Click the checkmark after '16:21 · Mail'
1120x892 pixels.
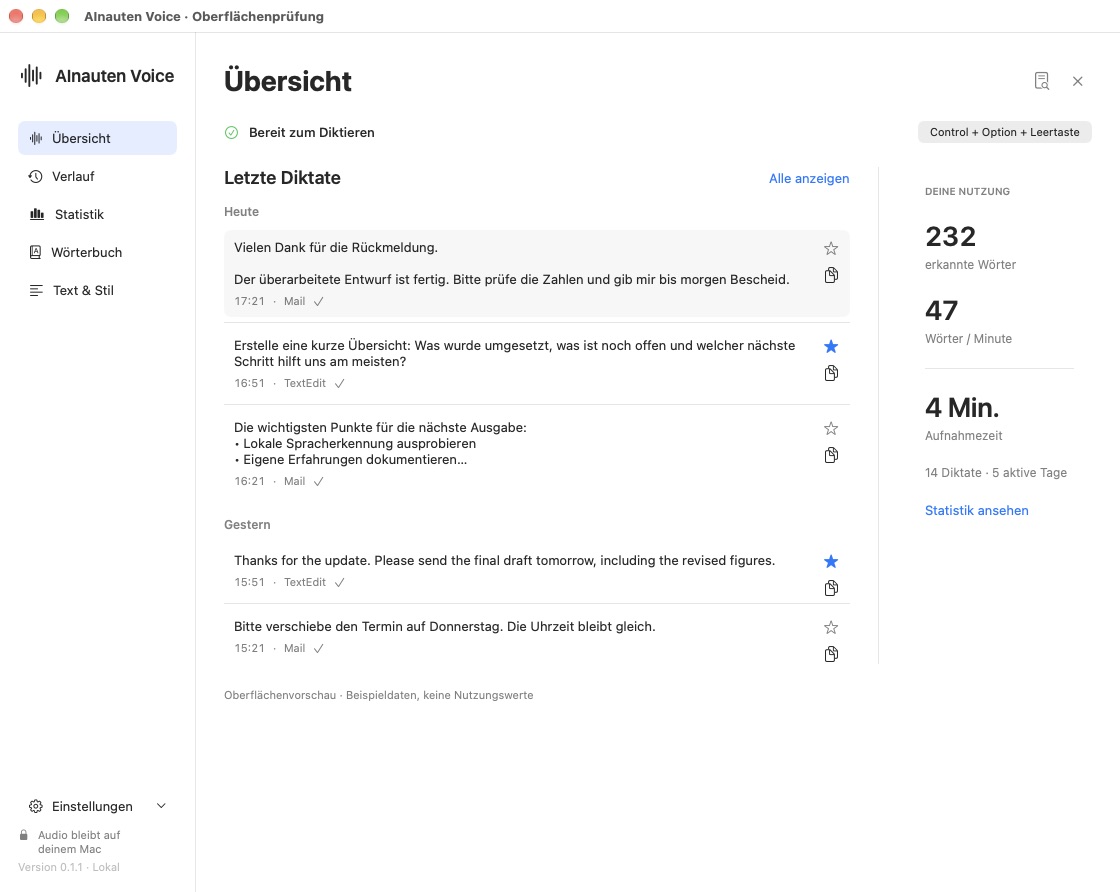point(319,481)
